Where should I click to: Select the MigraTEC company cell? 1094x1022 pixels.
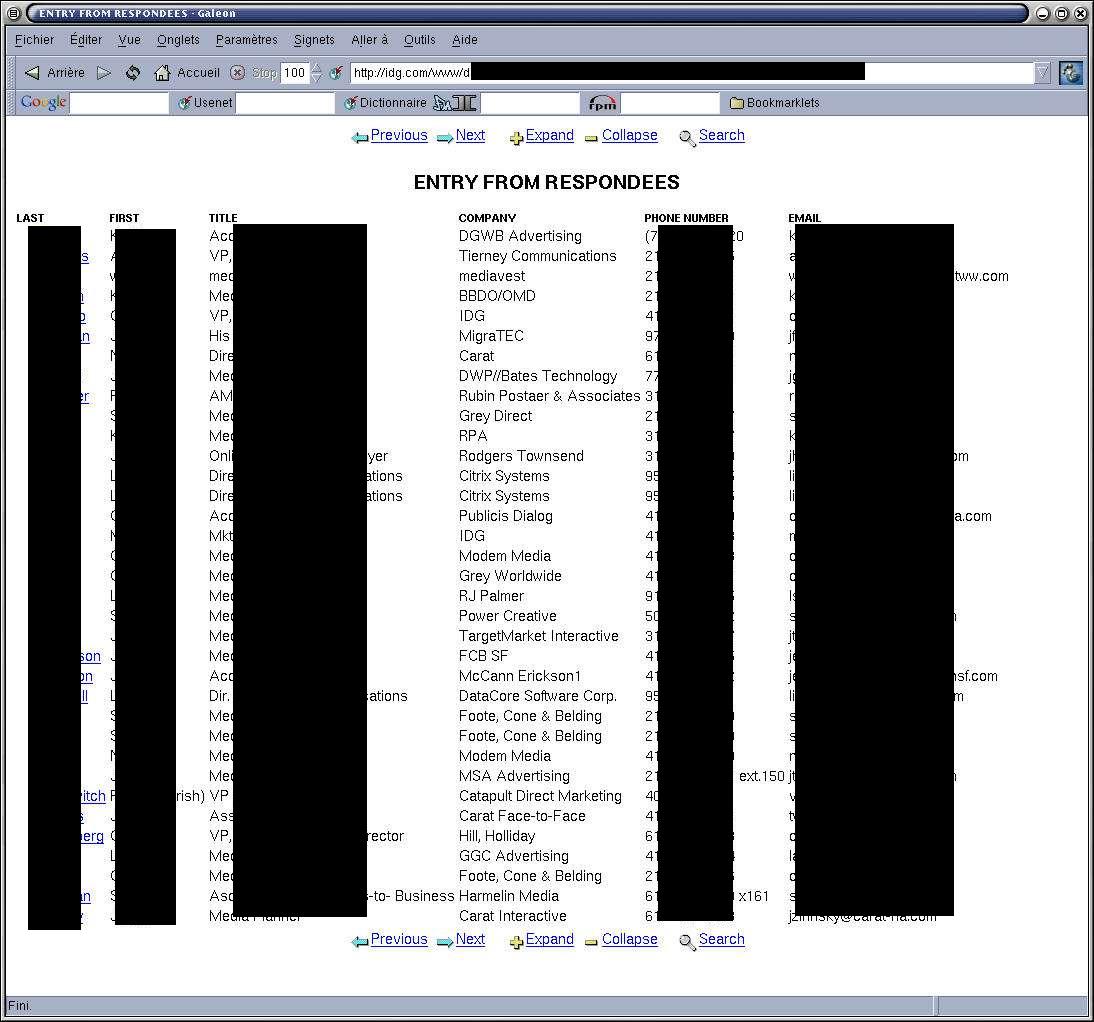[x=490, y=336]
